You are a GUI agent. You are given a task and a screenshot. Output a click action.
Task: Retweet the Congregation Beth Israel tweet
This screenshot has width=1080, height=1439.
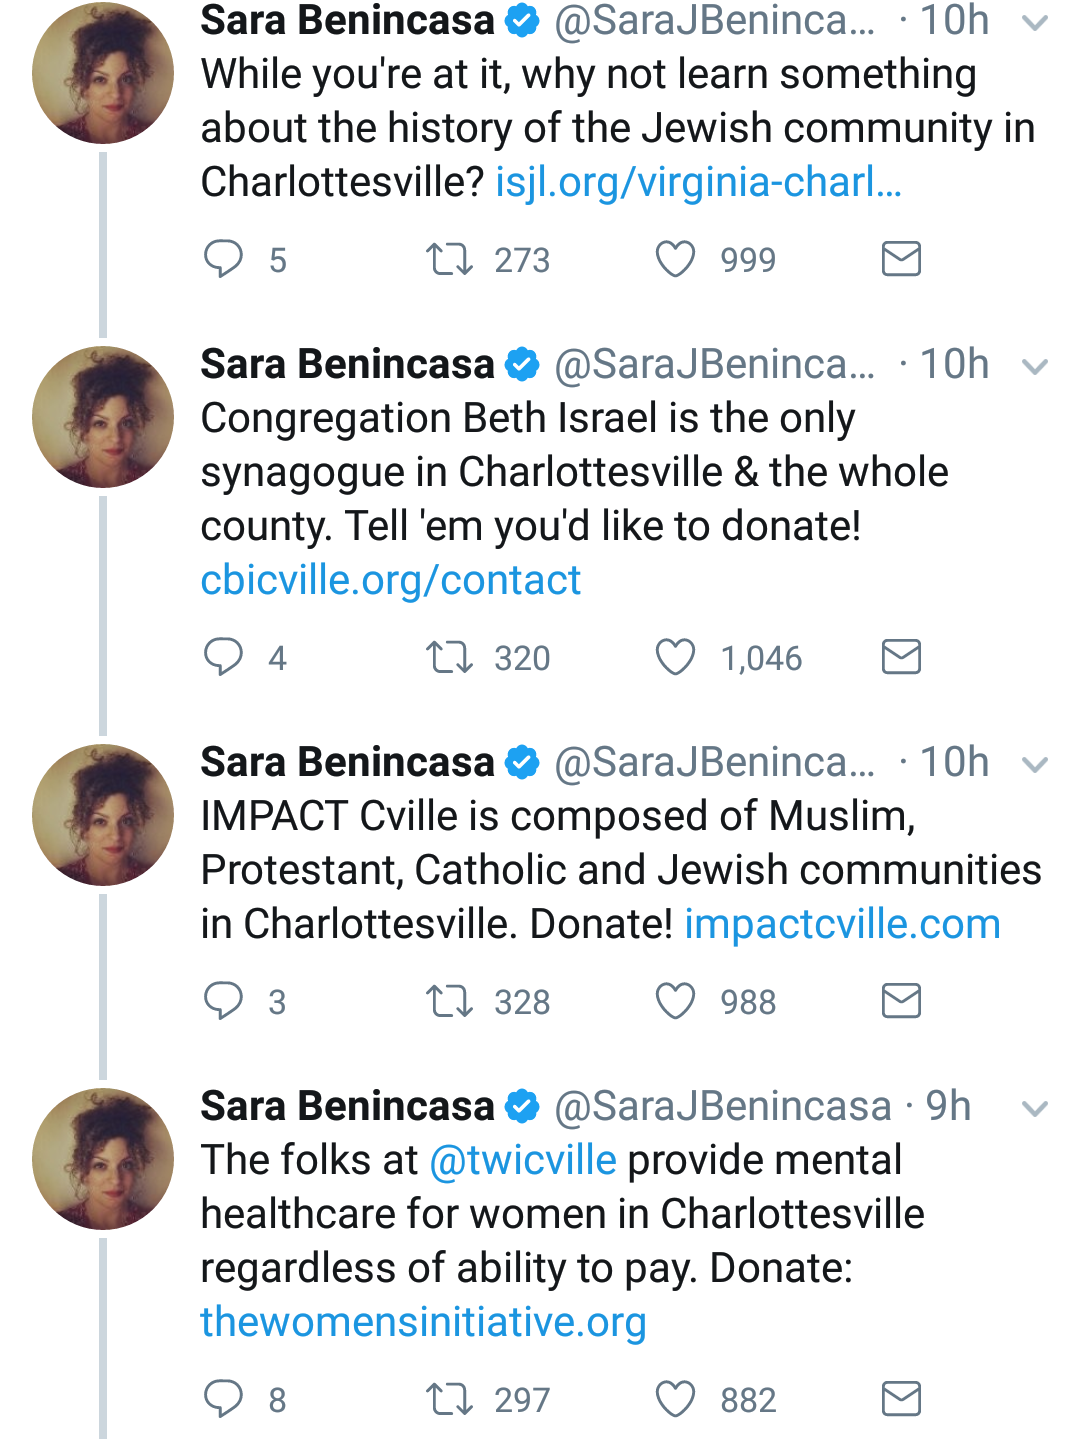(449, 658)
